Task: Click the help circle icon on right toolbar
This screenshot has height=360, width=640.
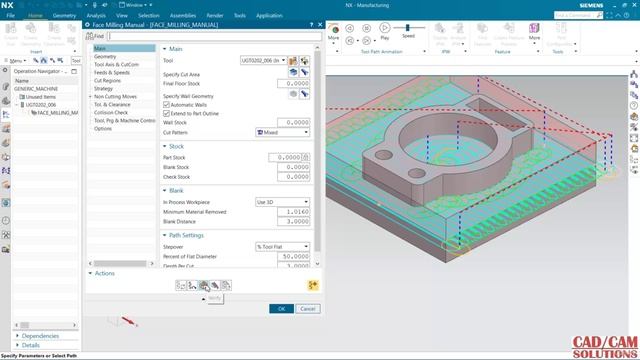Action: (x=634, y=106)
